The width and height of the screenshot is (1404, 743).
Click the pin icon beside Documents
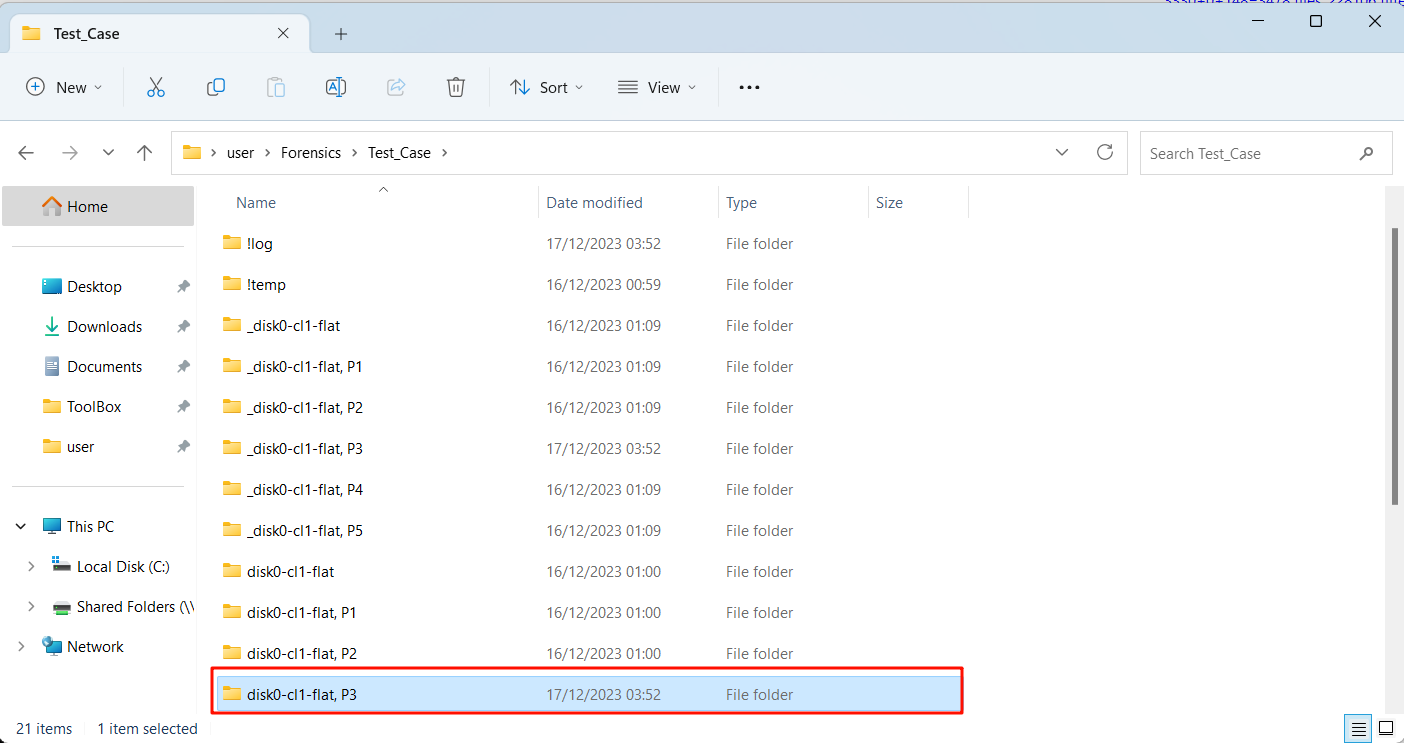183,367
